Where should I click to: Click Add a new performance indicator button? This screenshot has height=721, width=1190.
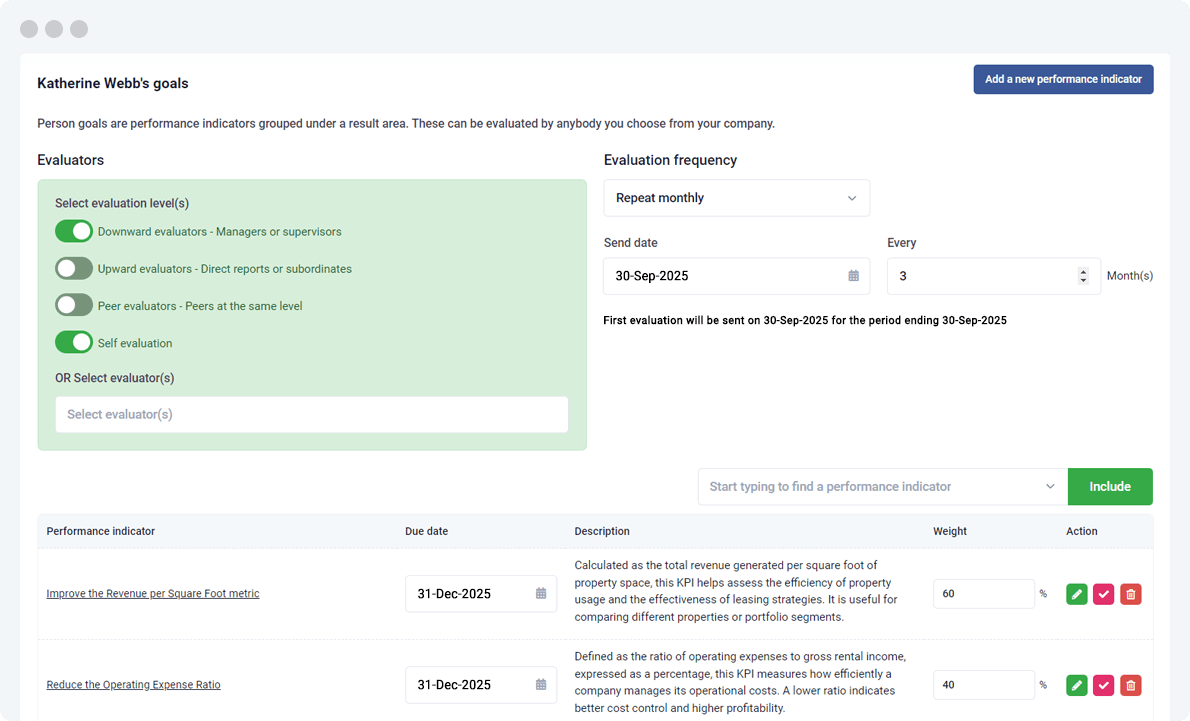tap(1063, 80)
